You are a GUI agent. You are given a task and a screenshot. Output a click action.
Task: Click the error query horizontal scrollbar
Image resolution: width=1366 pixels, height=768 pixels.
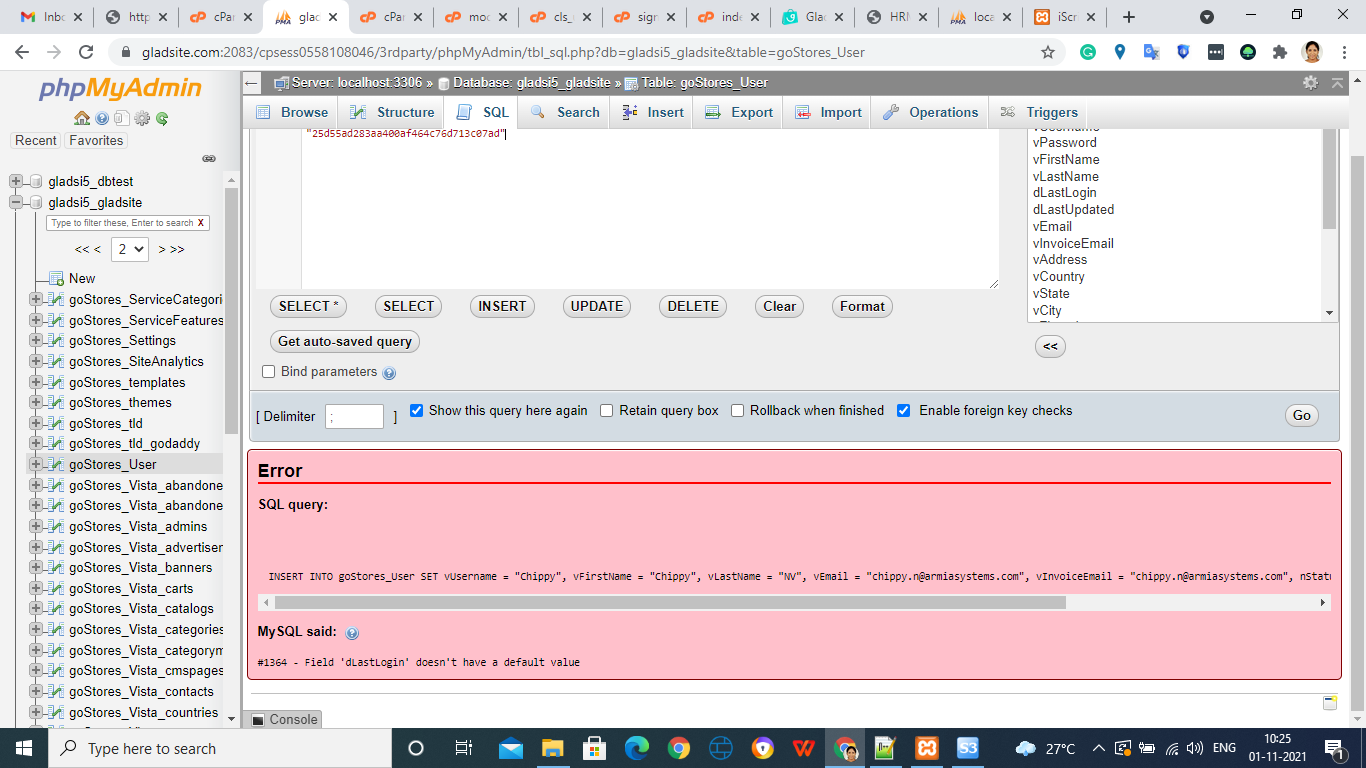(670, 603)
